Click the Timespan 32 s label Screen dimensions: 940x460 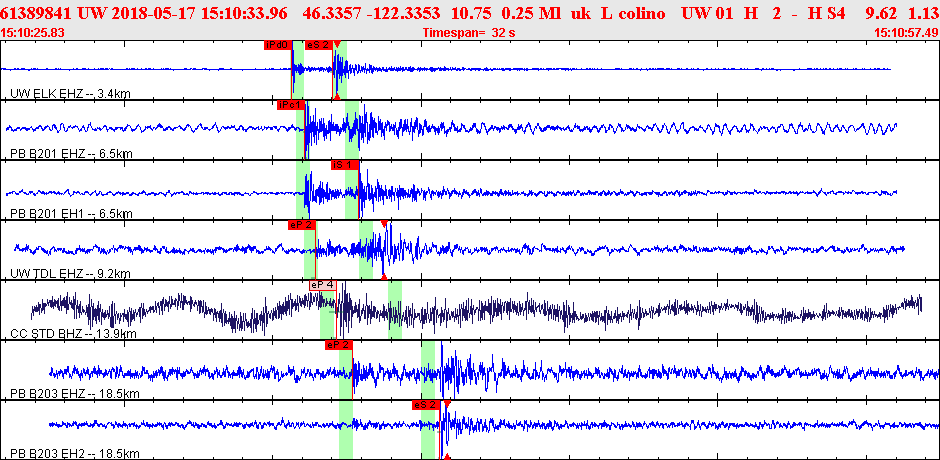coord(470,33)
